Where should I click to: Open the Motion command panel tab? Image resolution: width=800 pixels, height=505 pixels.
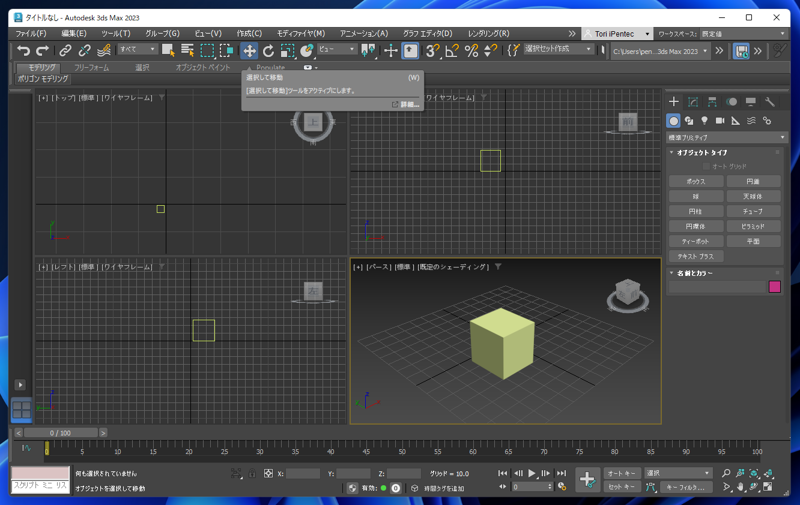[x=732, y=102]
